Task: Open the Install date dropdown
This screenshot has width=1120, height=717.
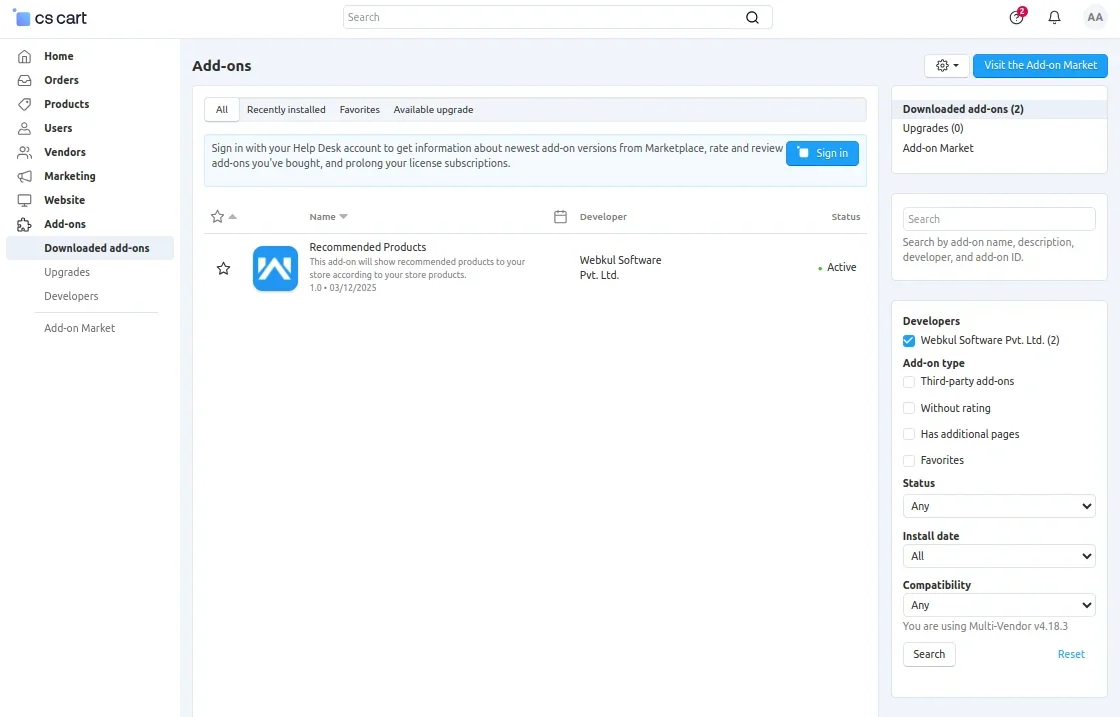Action: click(x=998, y=556)
